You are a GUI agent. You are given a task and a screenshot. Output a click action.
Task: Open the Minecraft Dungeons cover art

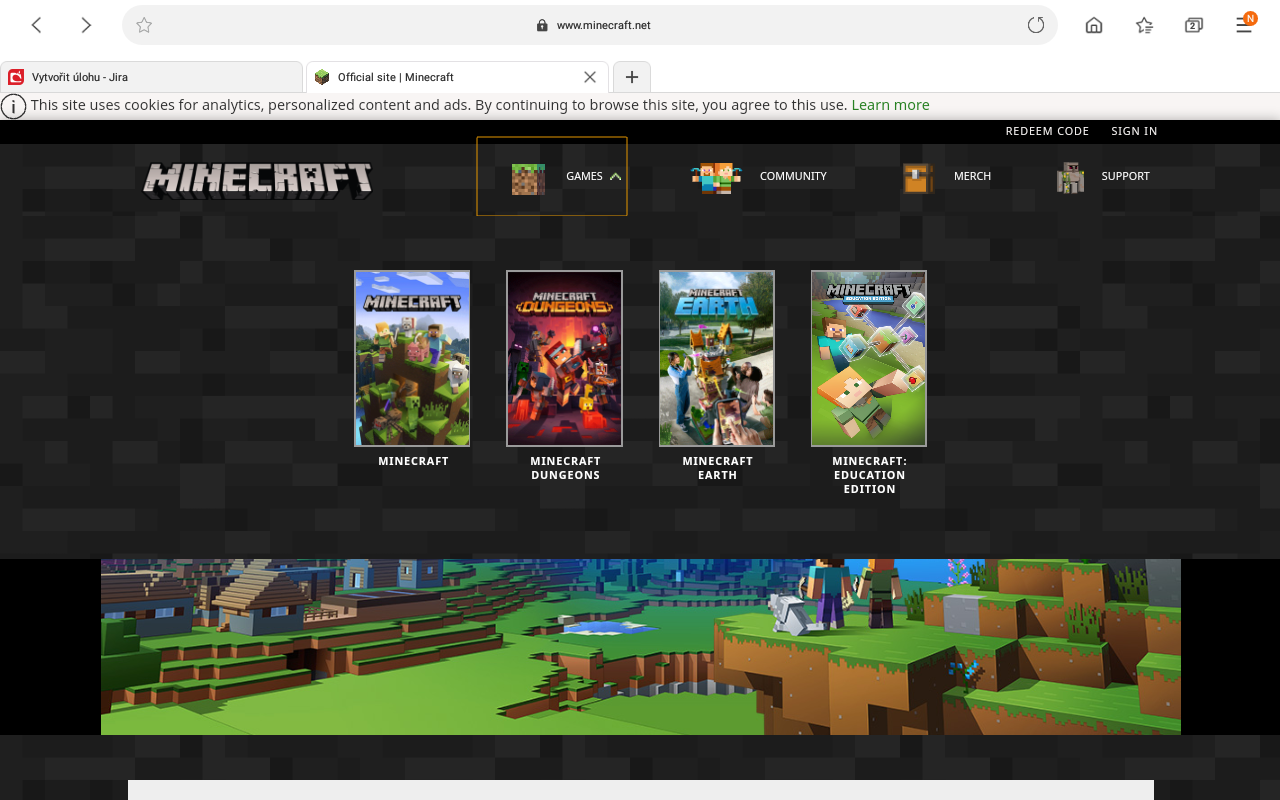click(565, 358)
